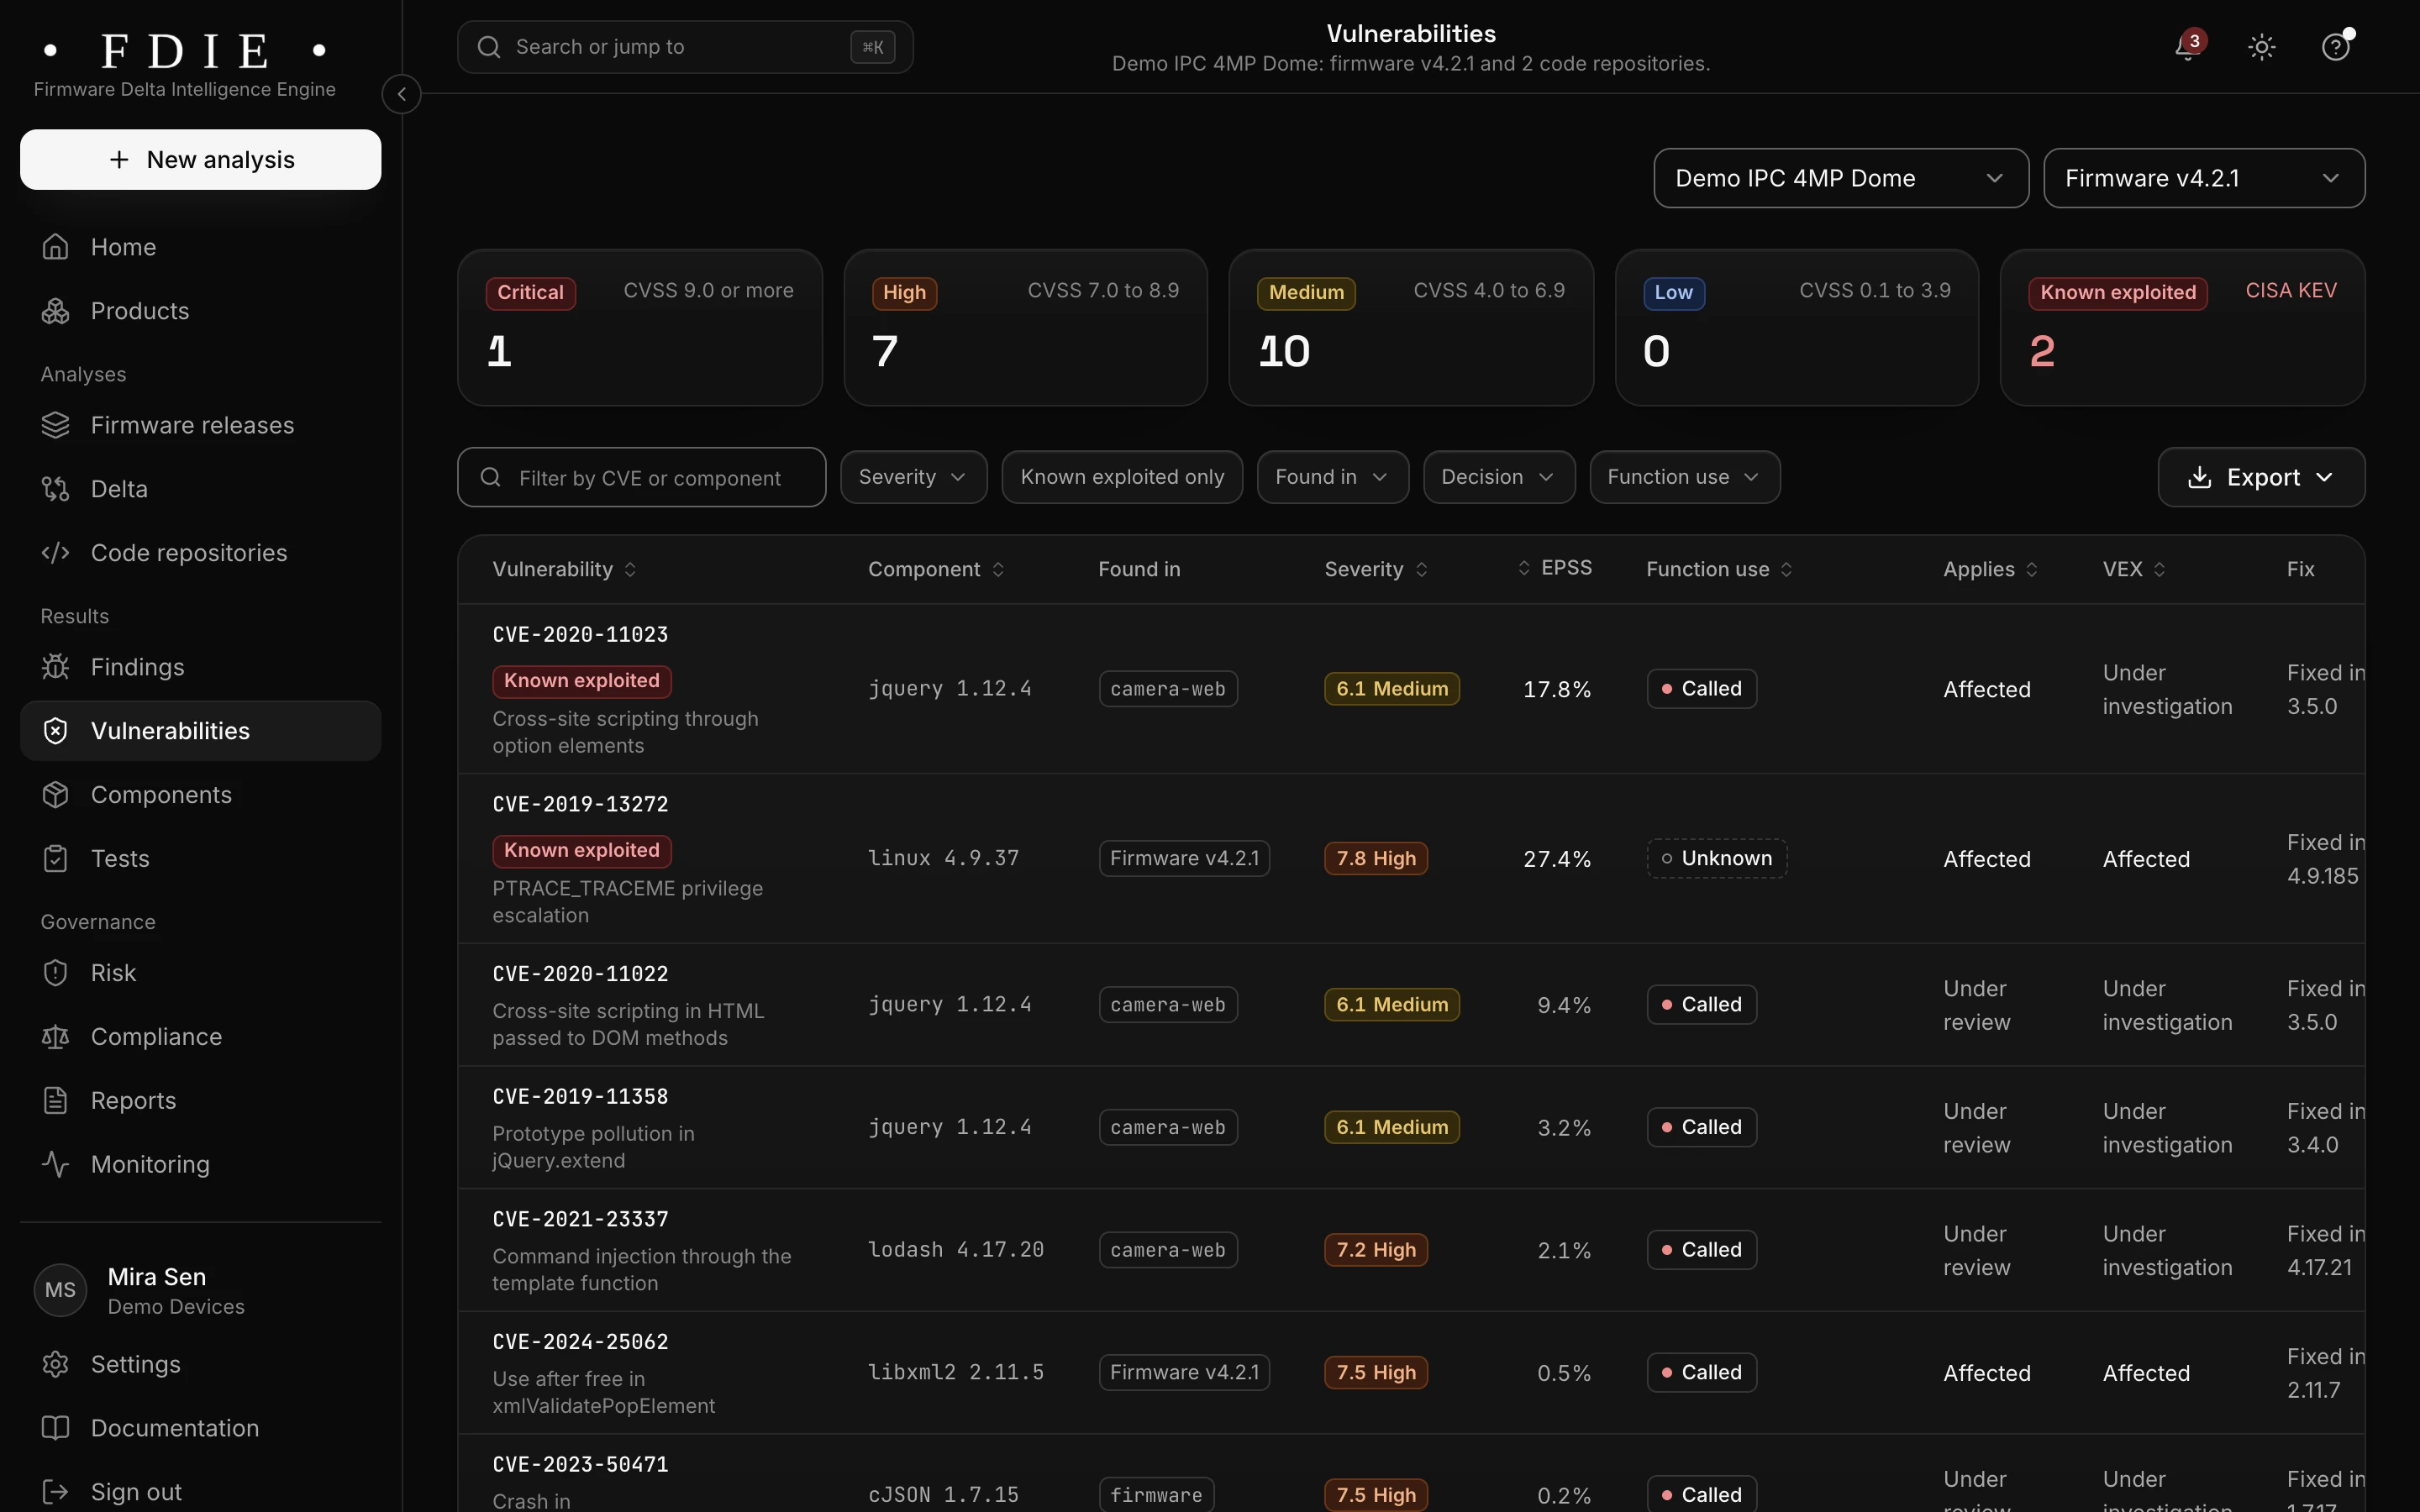Open the Demo IPC 4MP Dome product dropdown
Screen dimensions: 2420x1512
[1841, 178]
